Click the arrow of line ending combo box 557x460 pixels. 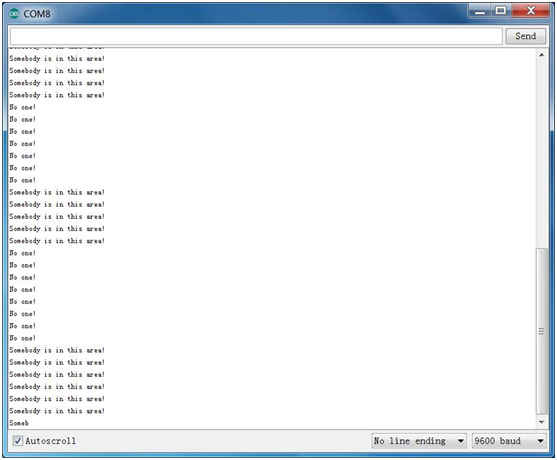click(x=460, y=441)
